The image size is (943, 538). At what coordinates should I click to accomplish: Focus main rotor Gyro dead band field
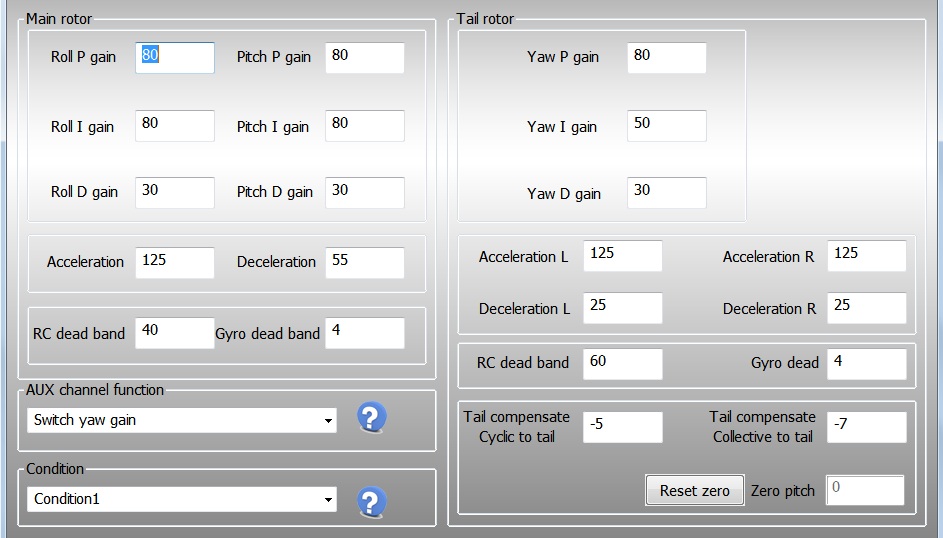click(365, 332)
